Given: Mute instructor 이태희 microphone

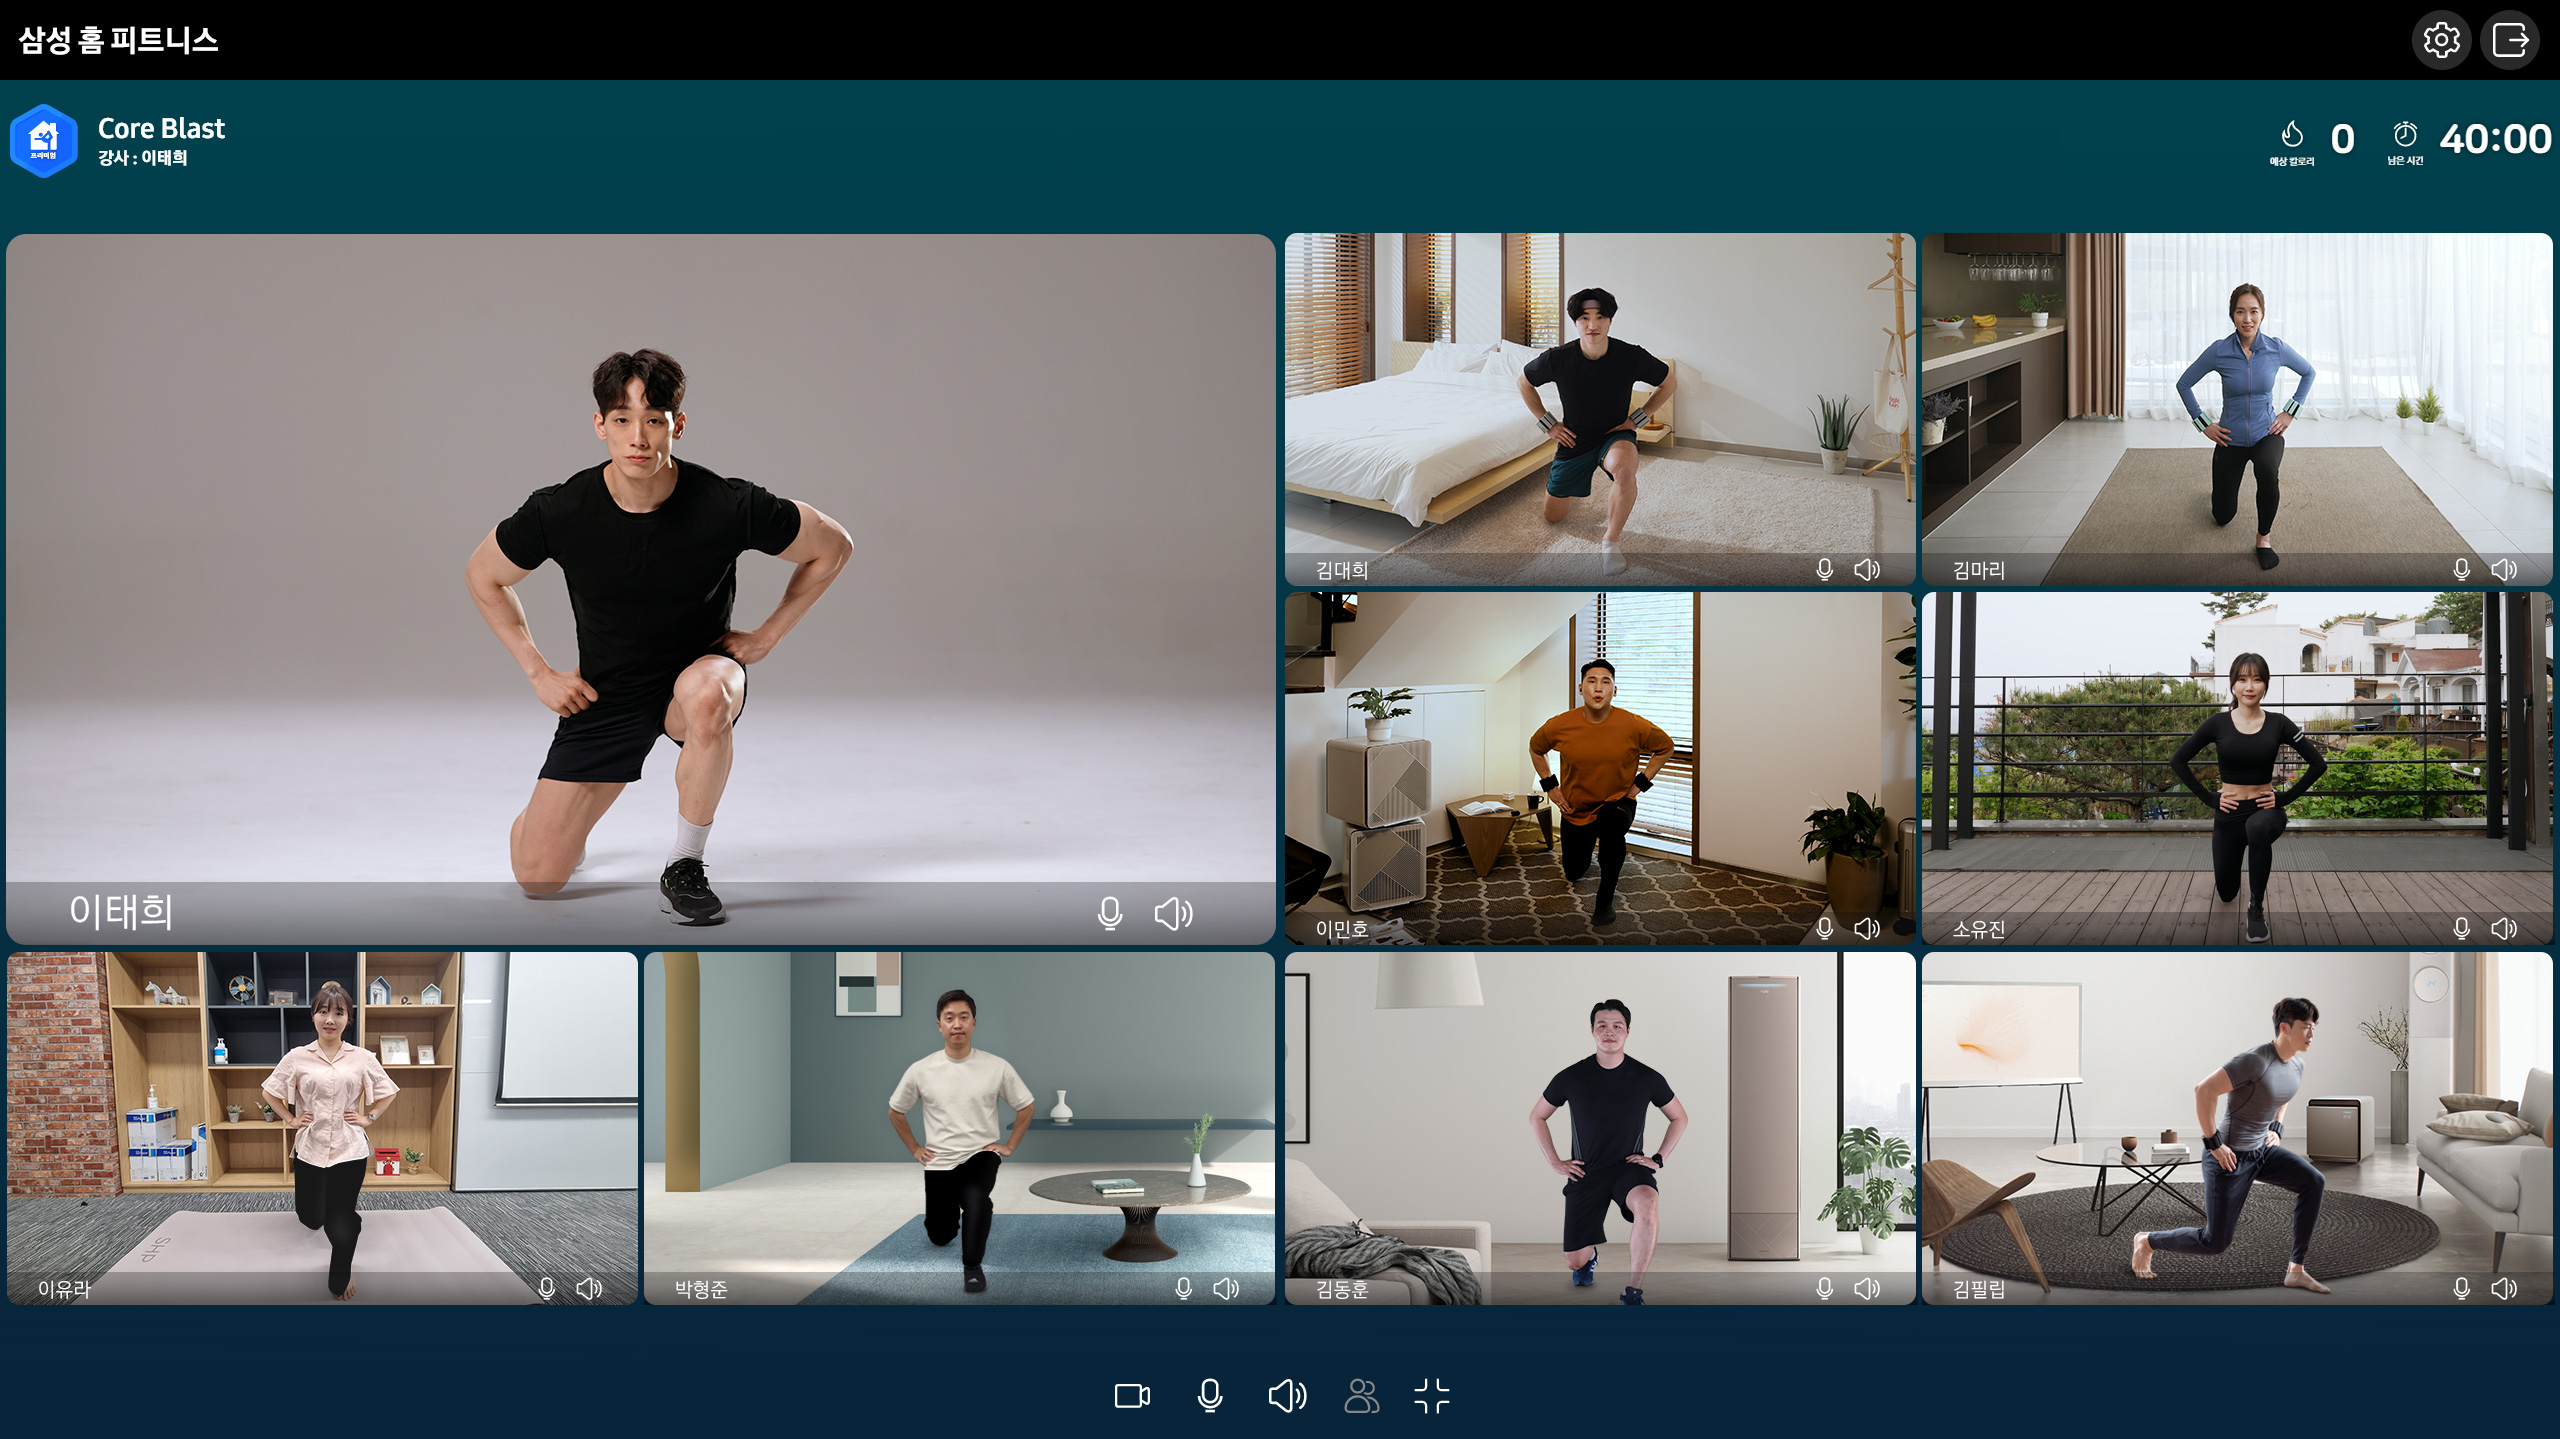Looking at the screenshot, I should point(1109,913).
